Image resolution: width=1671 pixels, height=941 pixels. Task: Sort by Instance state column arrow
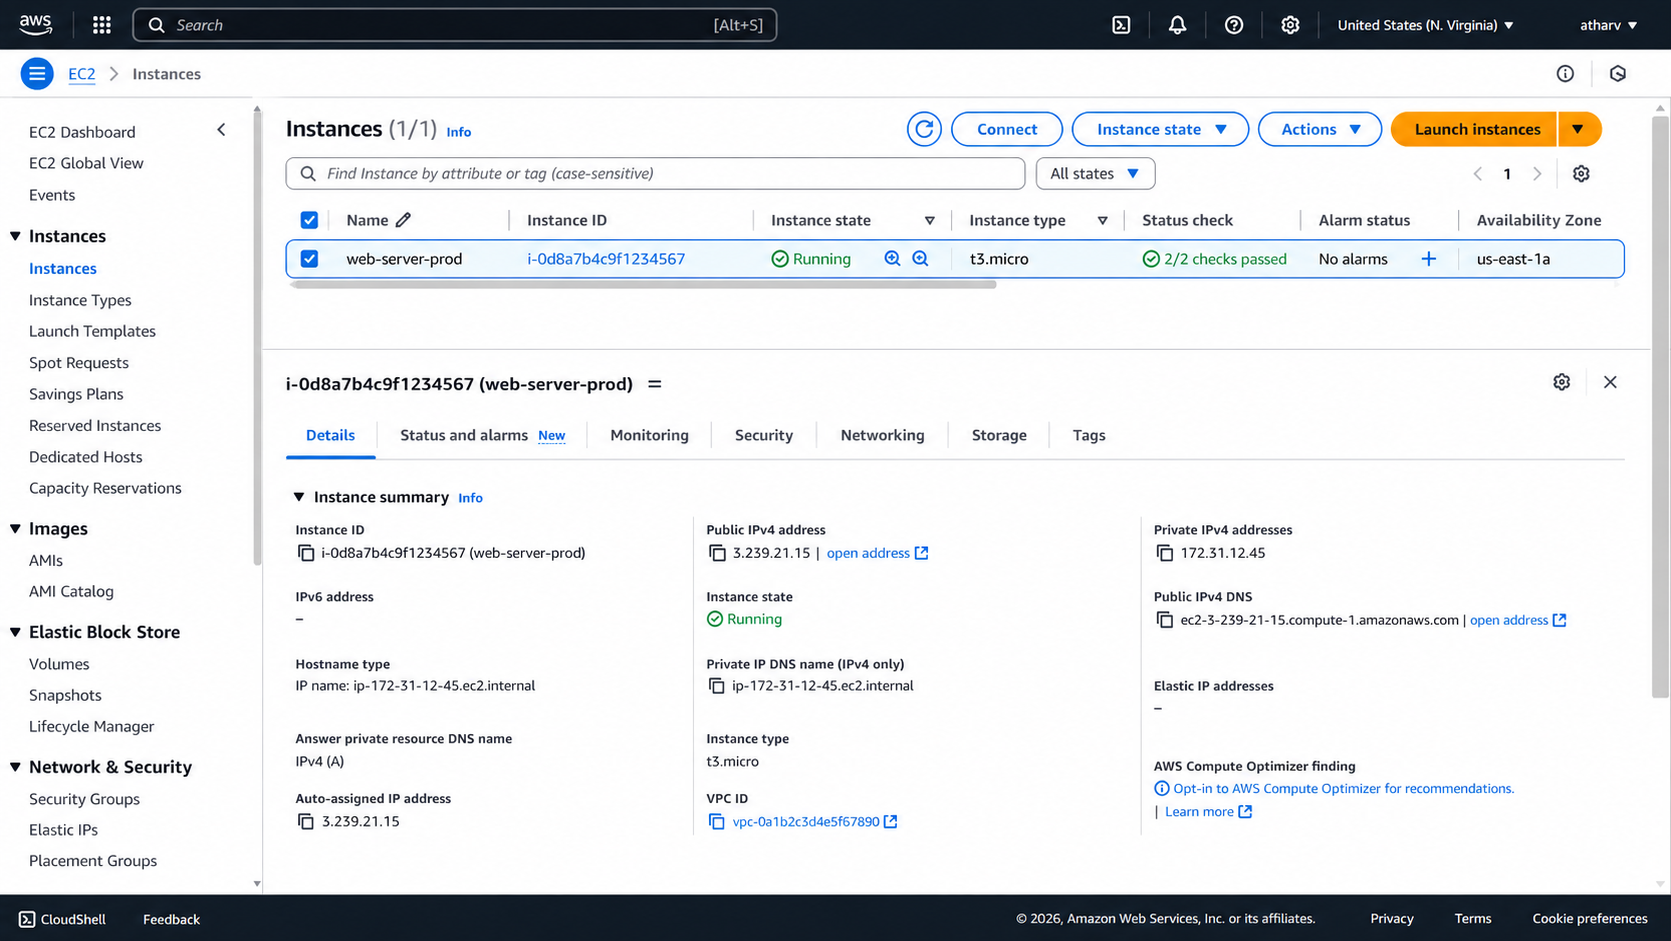[x=929, y=220]
